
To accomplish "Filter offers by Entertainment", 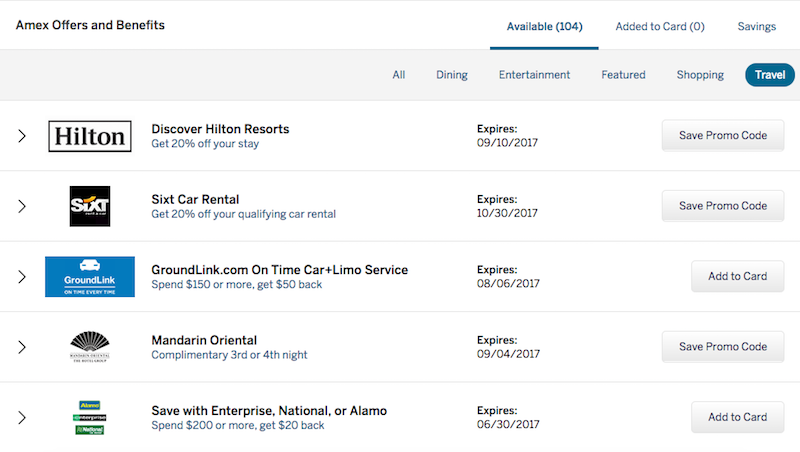I will click(x=534, y=75).
